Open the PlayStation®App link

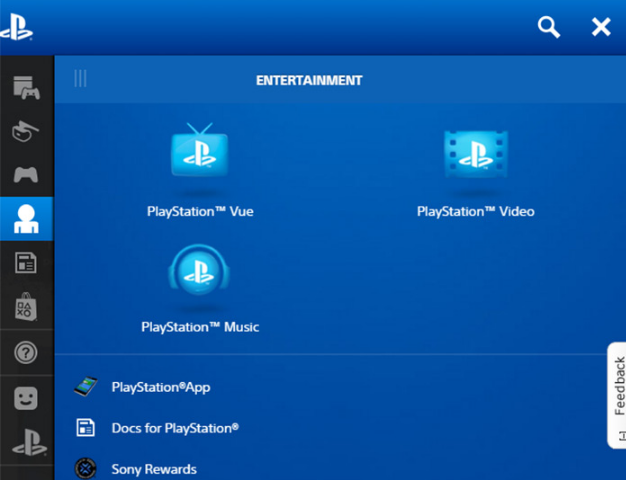coord(160,387)
